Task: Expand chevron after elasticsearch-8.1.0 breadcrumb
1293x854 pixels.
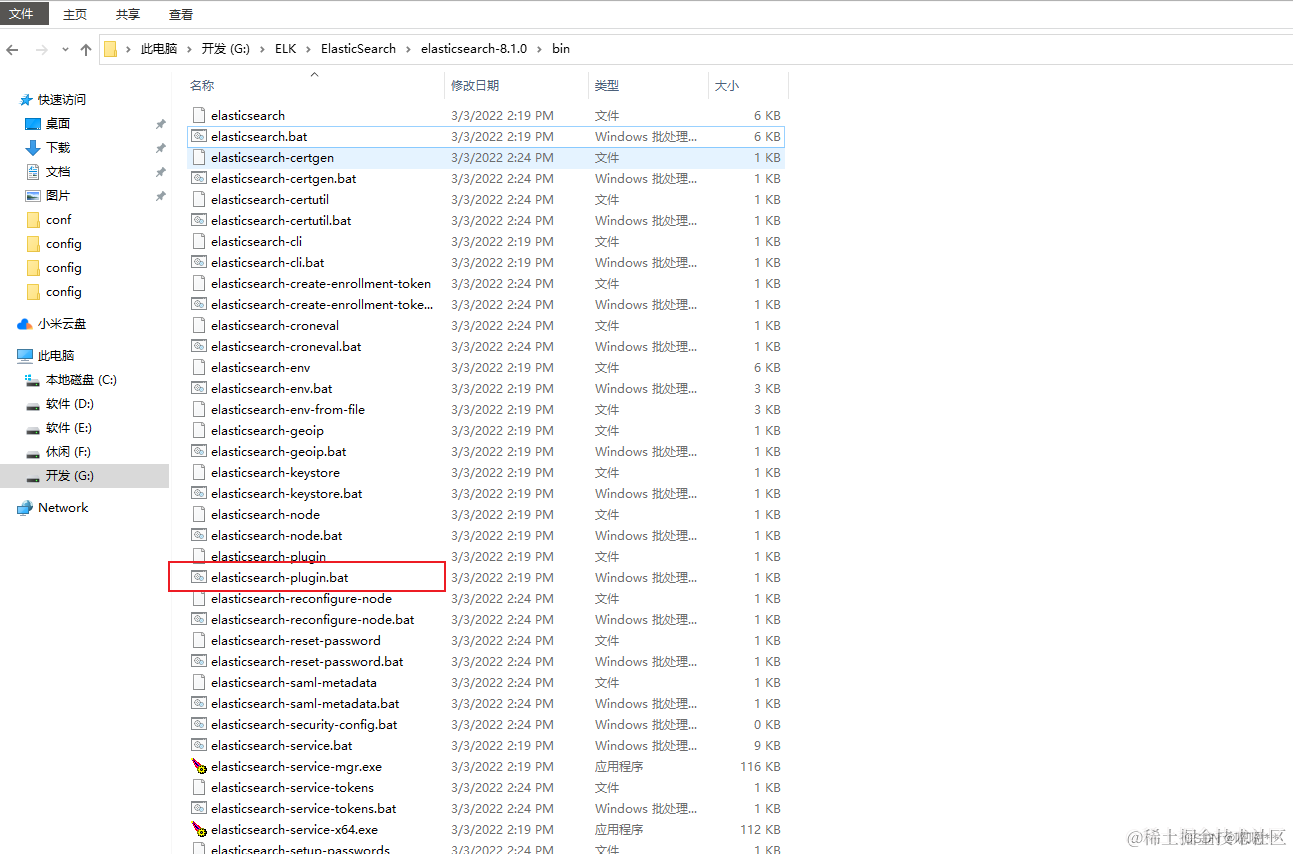Action: [539, 49]
